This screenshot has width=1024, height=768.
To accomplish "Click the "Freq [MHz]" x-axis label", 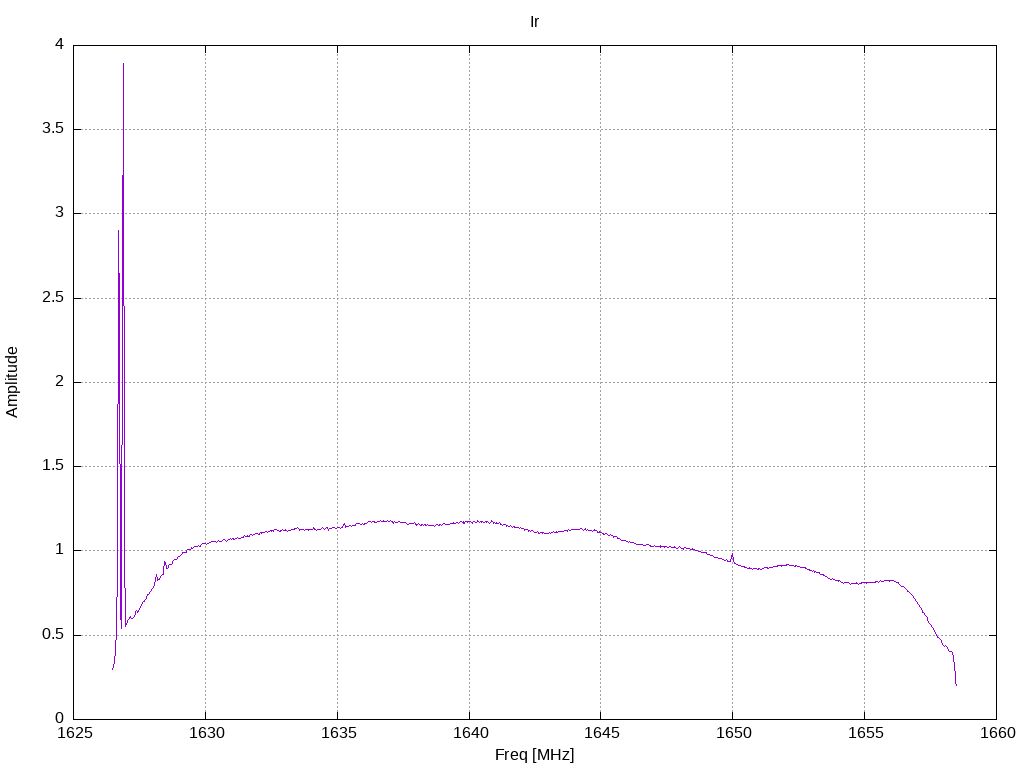I will coord(534,754).
